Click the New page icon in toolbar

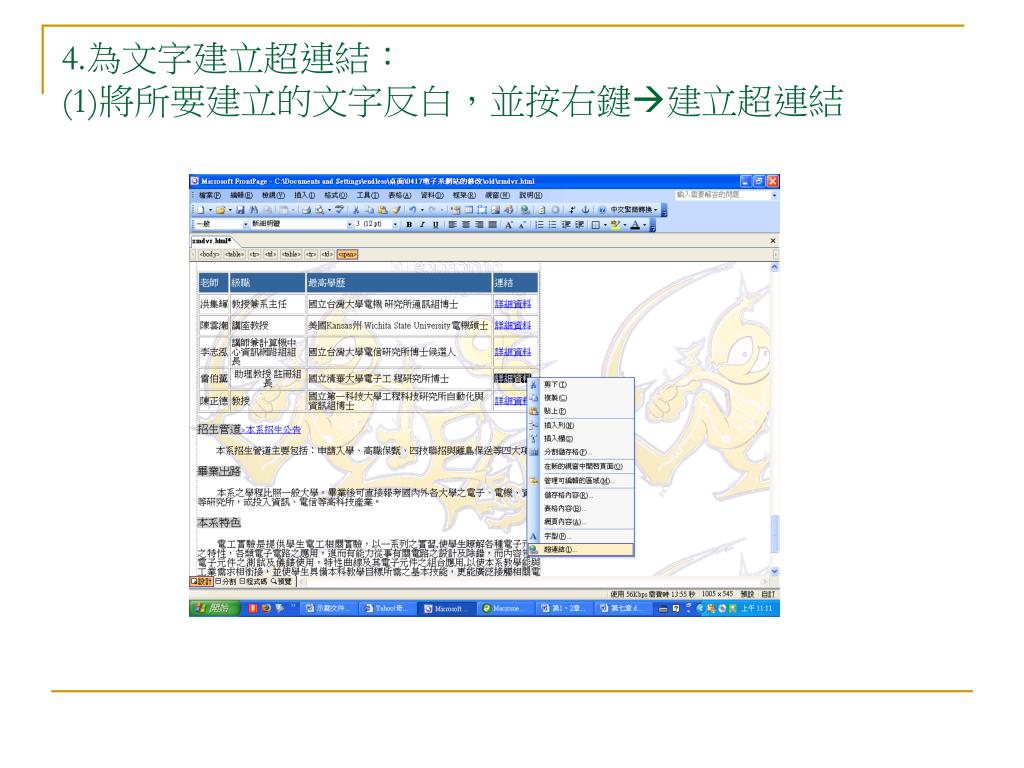[200, 210]
